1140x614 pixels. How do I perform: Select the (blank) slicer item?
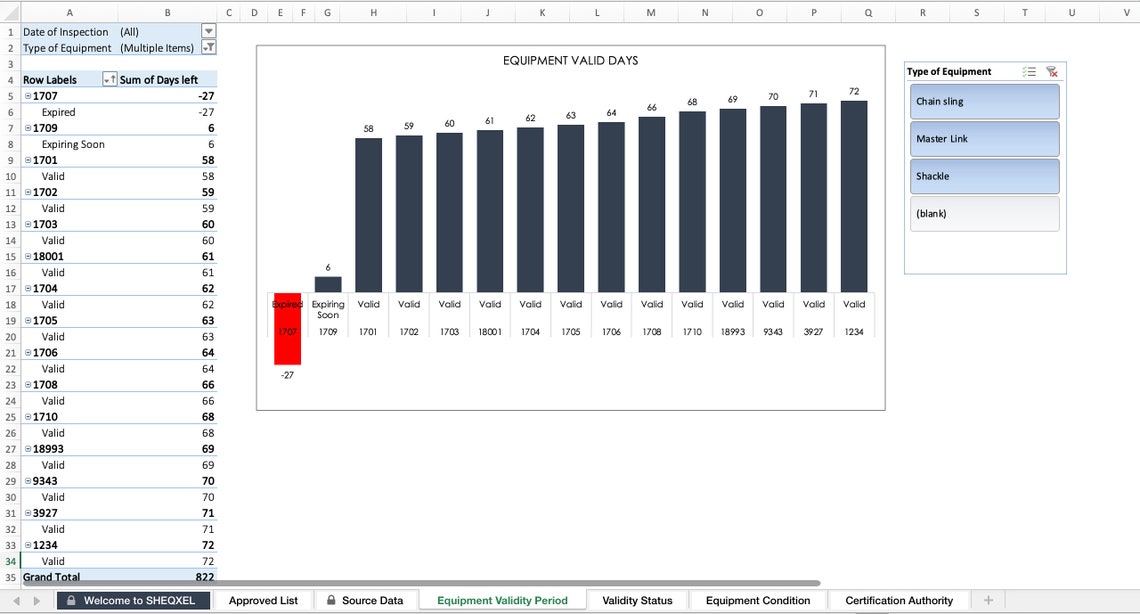point(984,213)
